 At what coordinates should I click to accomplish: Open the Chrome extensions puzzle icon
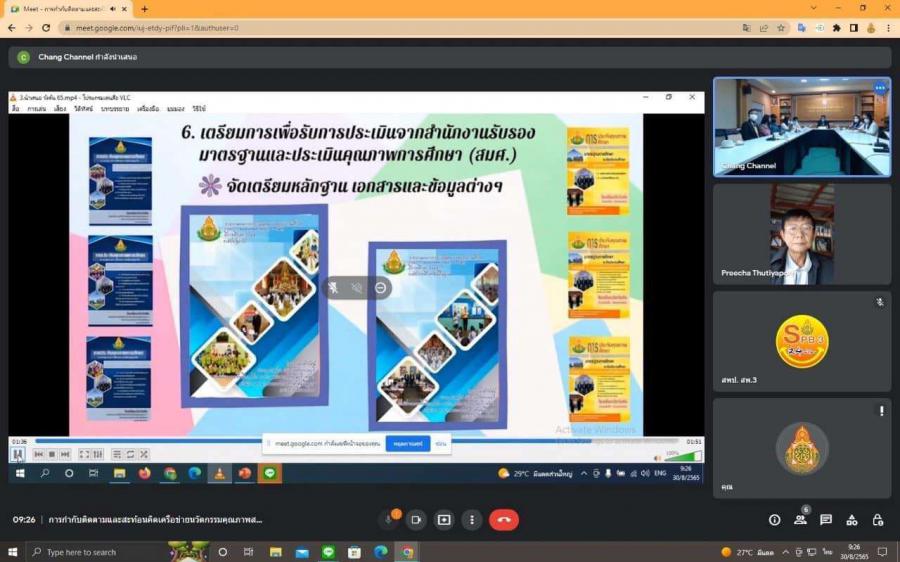coord(837,28)
